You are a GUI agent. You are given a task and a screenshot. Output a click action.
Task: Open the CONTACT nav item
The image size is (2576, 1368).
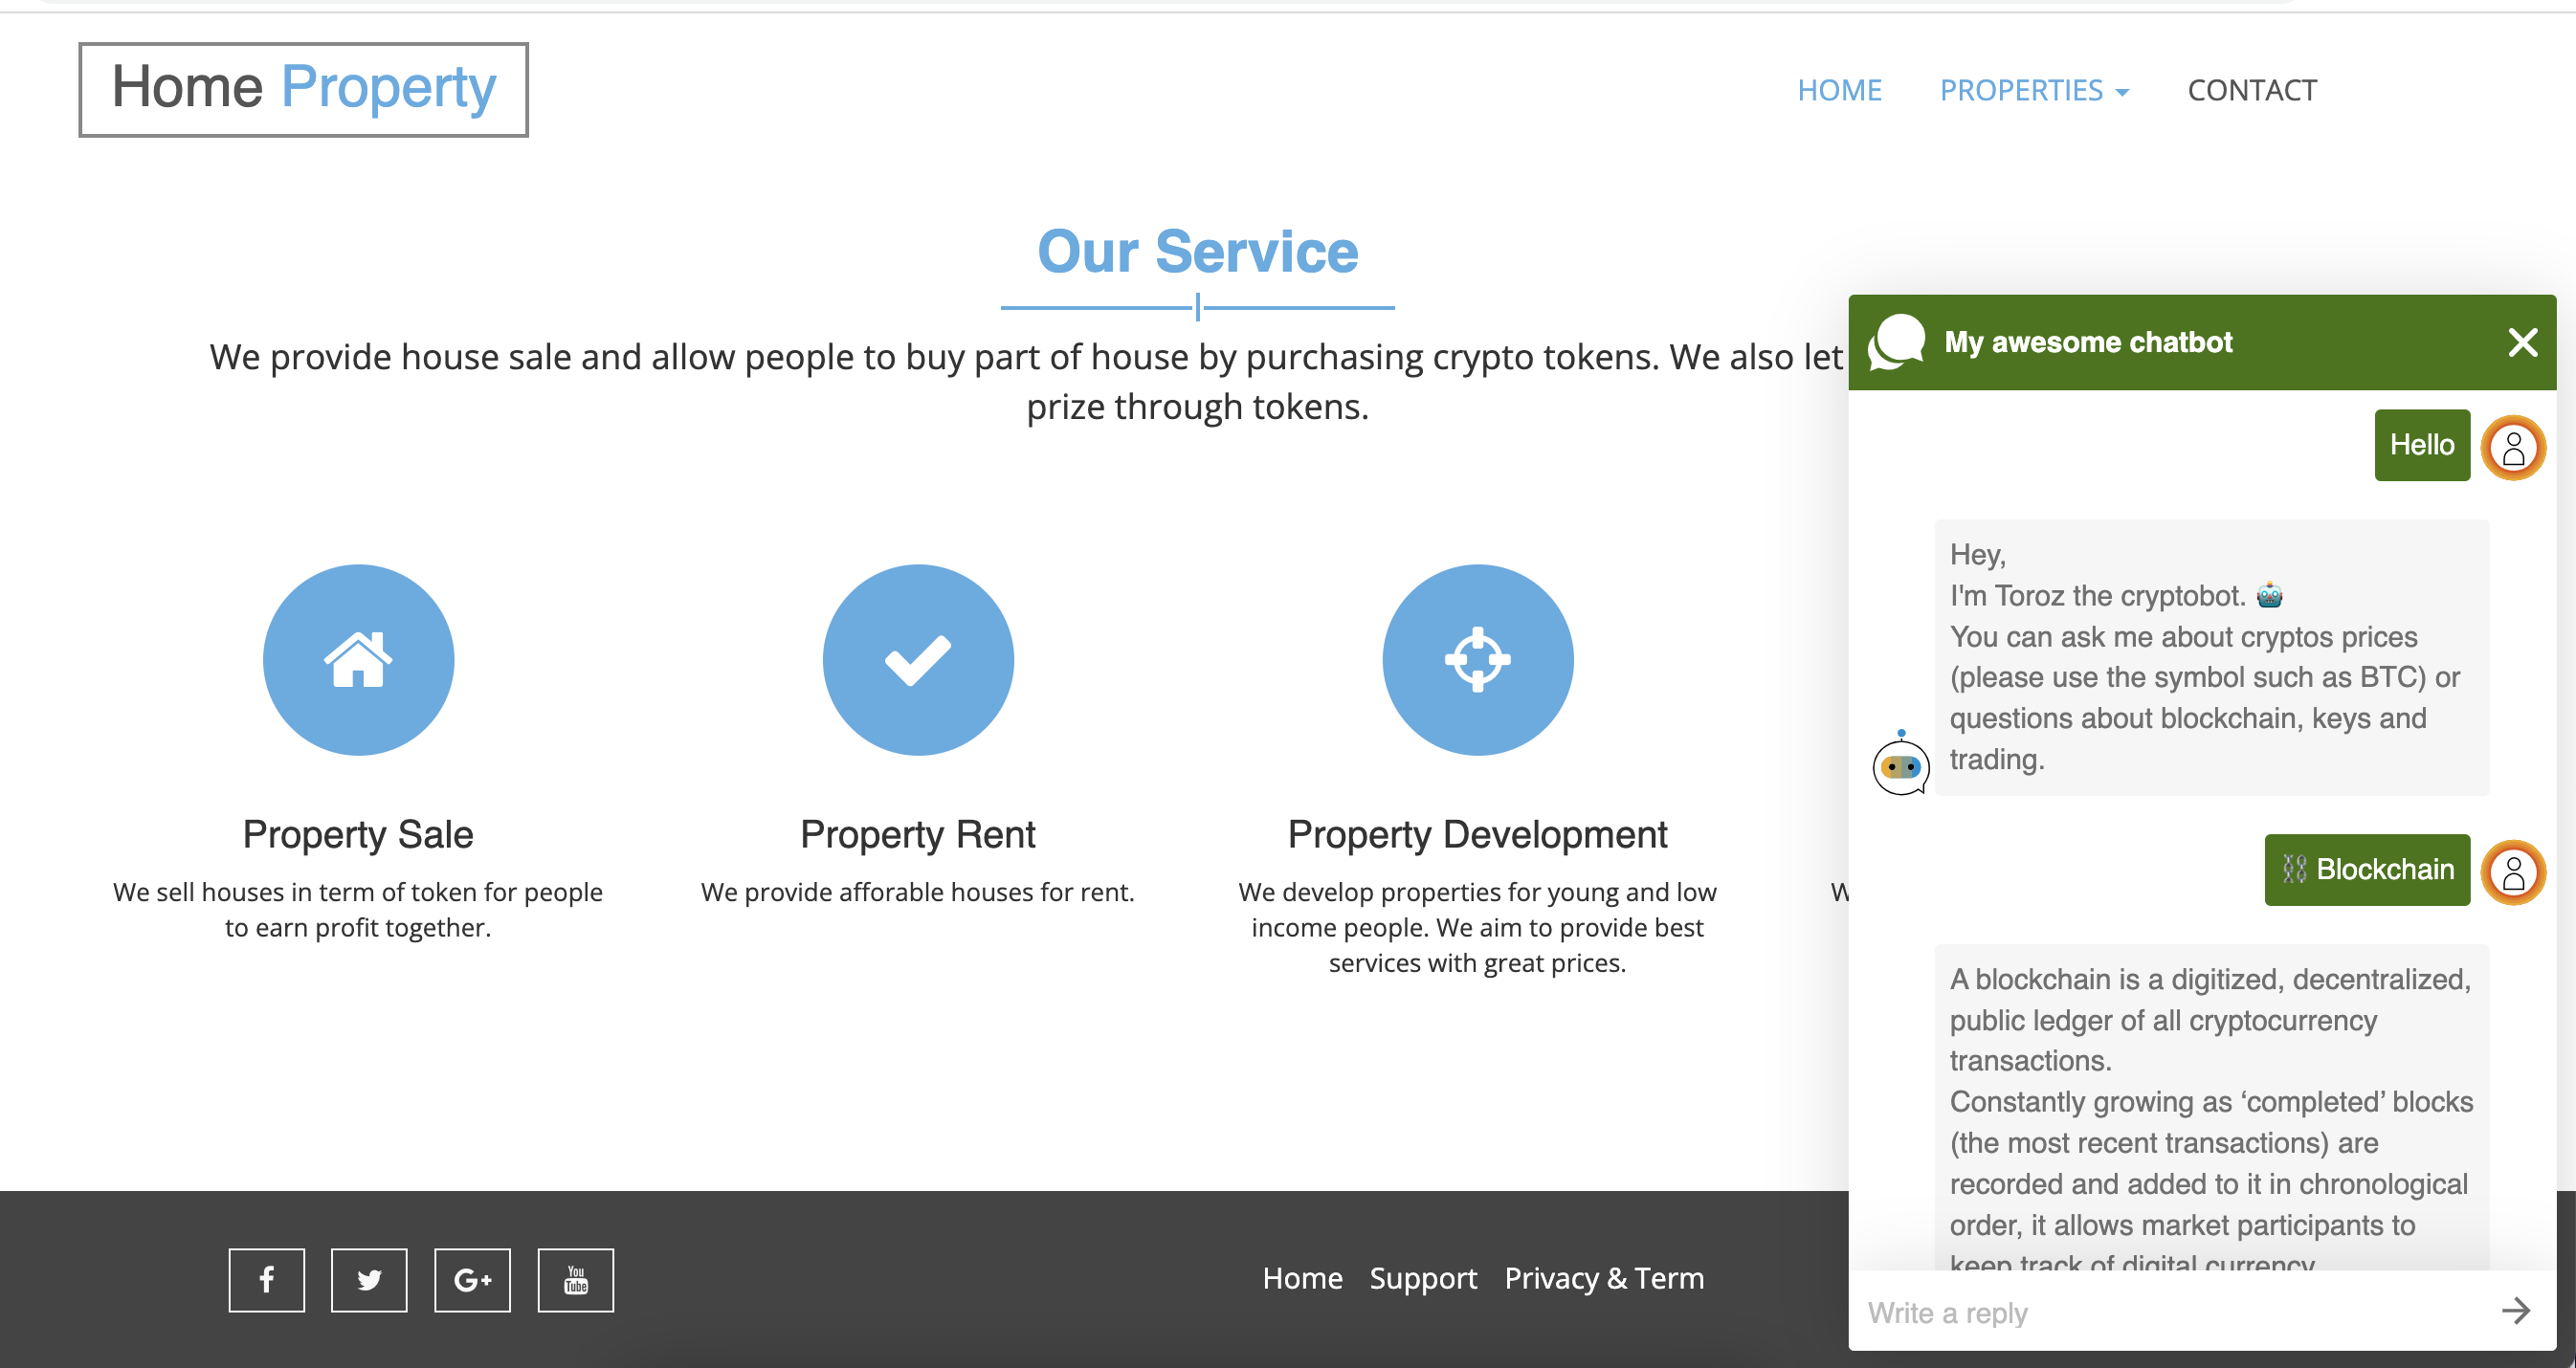(x=2251, y=90)
